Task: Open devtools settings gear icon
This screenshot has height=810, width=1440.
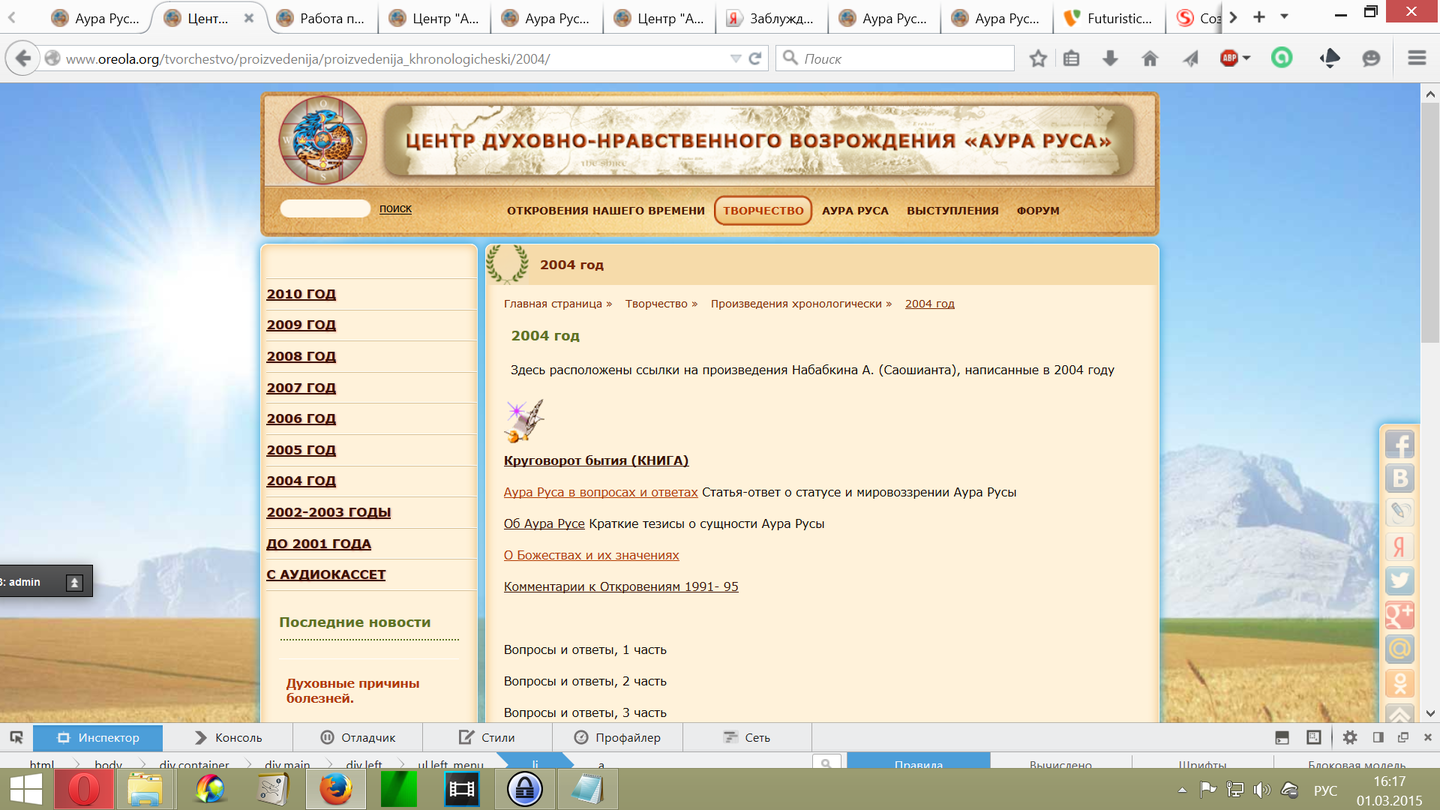Action: [1350, 738]
